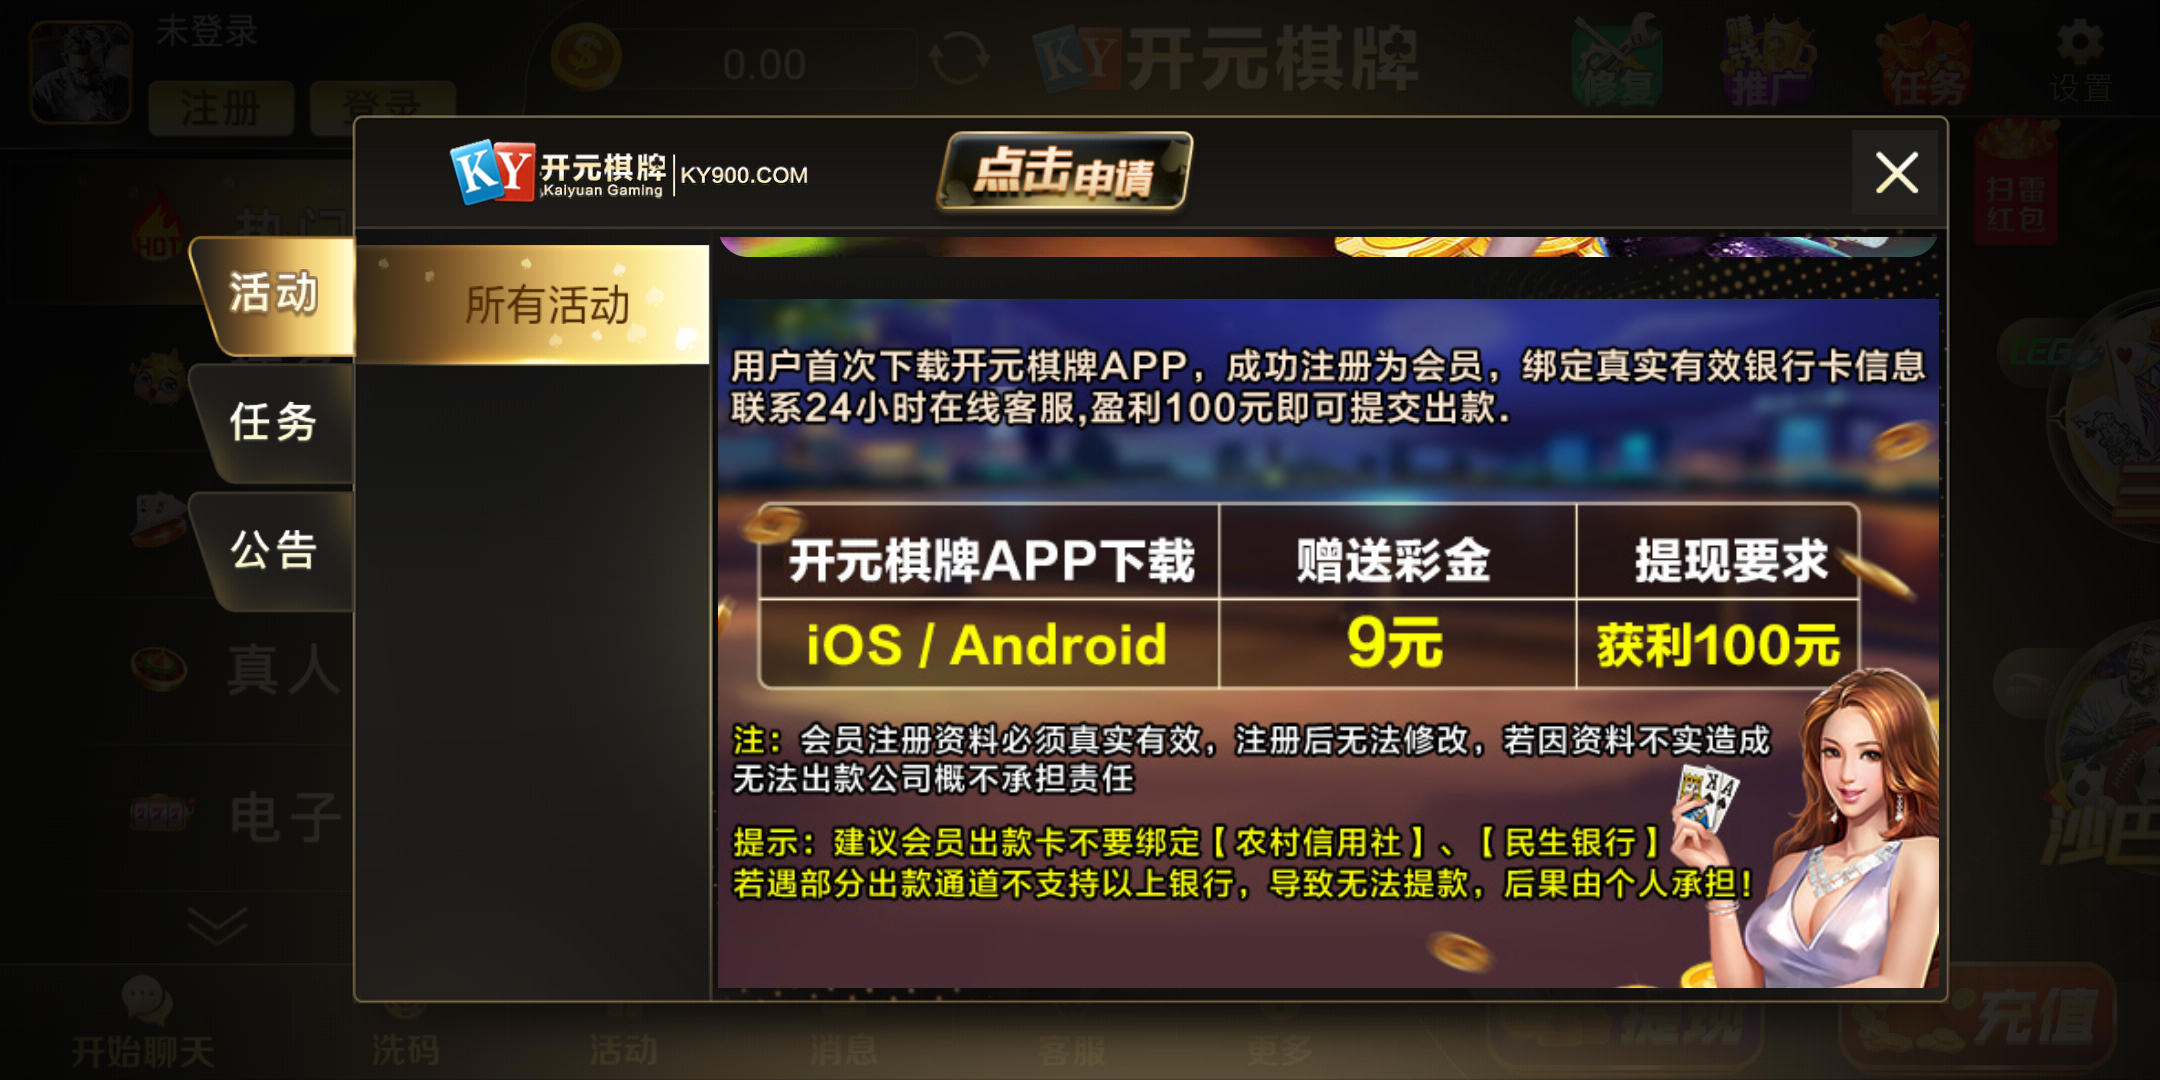This screenshot has width=2160, height=1080.
Task: Tap the 任务 icon in top bar
Action: pos(1925,62)
